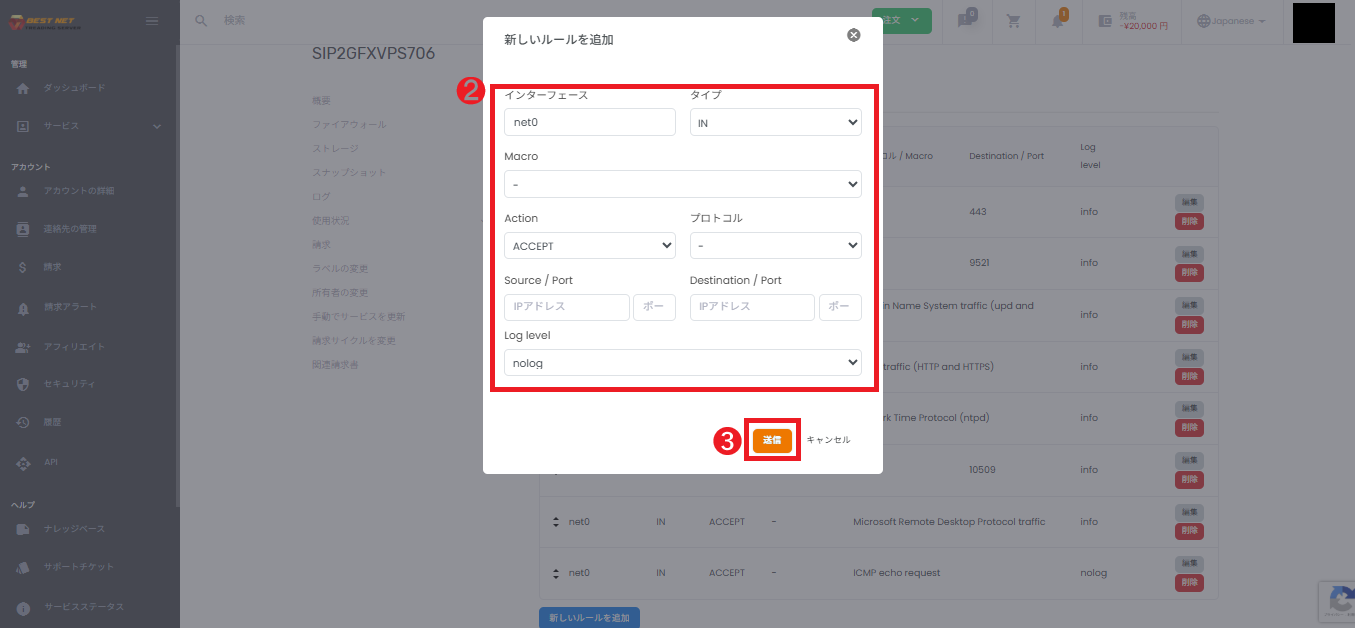Click the API icon in sidebar
The image size is (1355, 628).
pyautogui.click(x=23, y=463)
